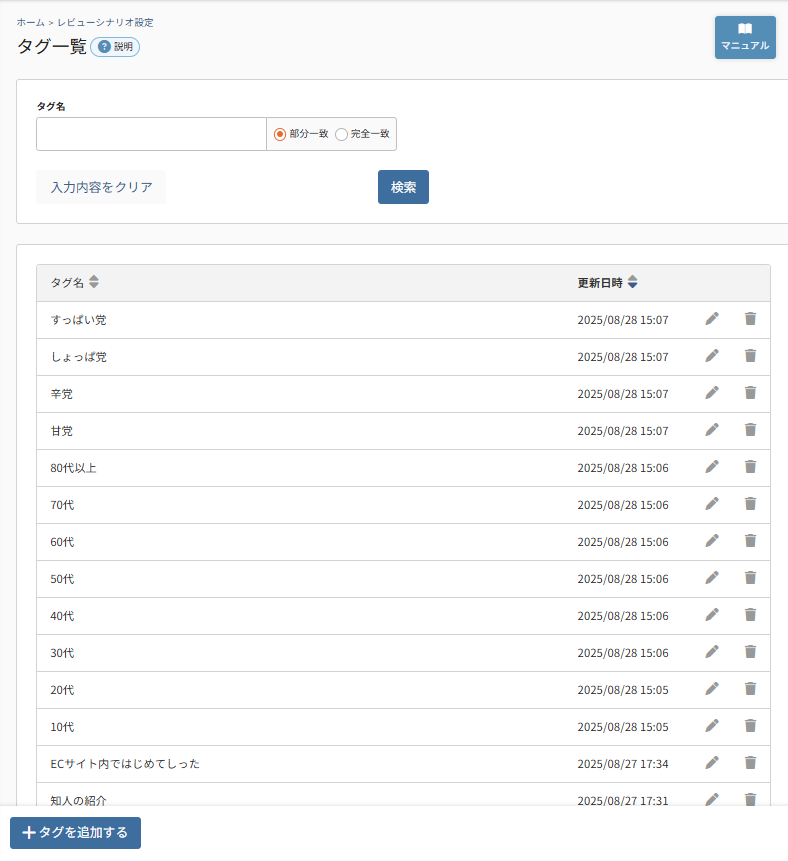The image size is (788, 861).
Task: Remove the 50代 tag using trash icon
Action: click(750, 578)
